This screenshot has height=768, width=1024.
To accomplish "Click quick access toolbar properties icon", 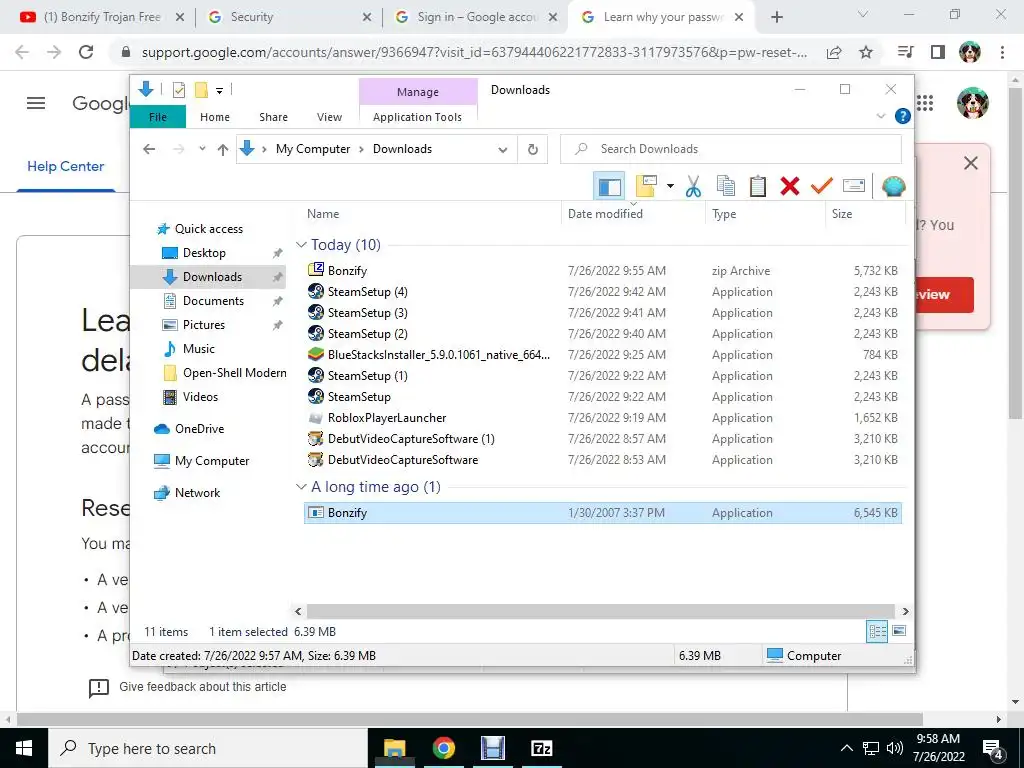I will [x=178, y=90].
